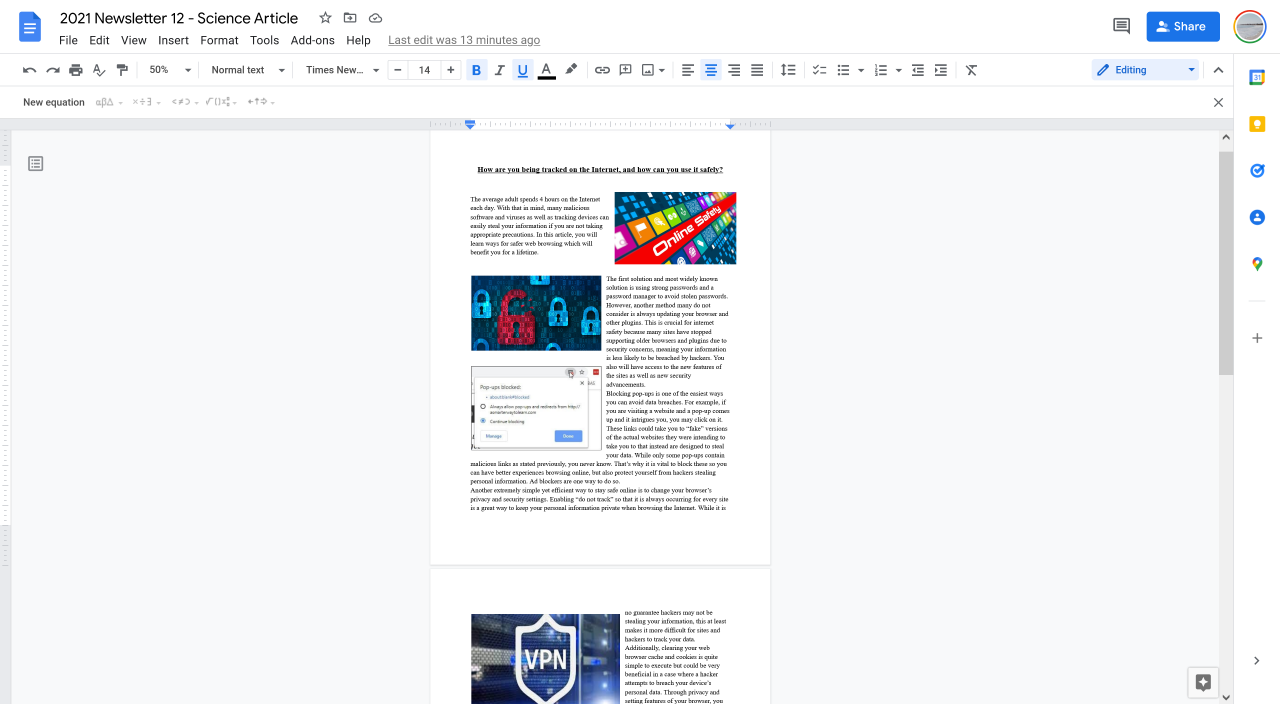Toggle underline formatting

[522, 70]
